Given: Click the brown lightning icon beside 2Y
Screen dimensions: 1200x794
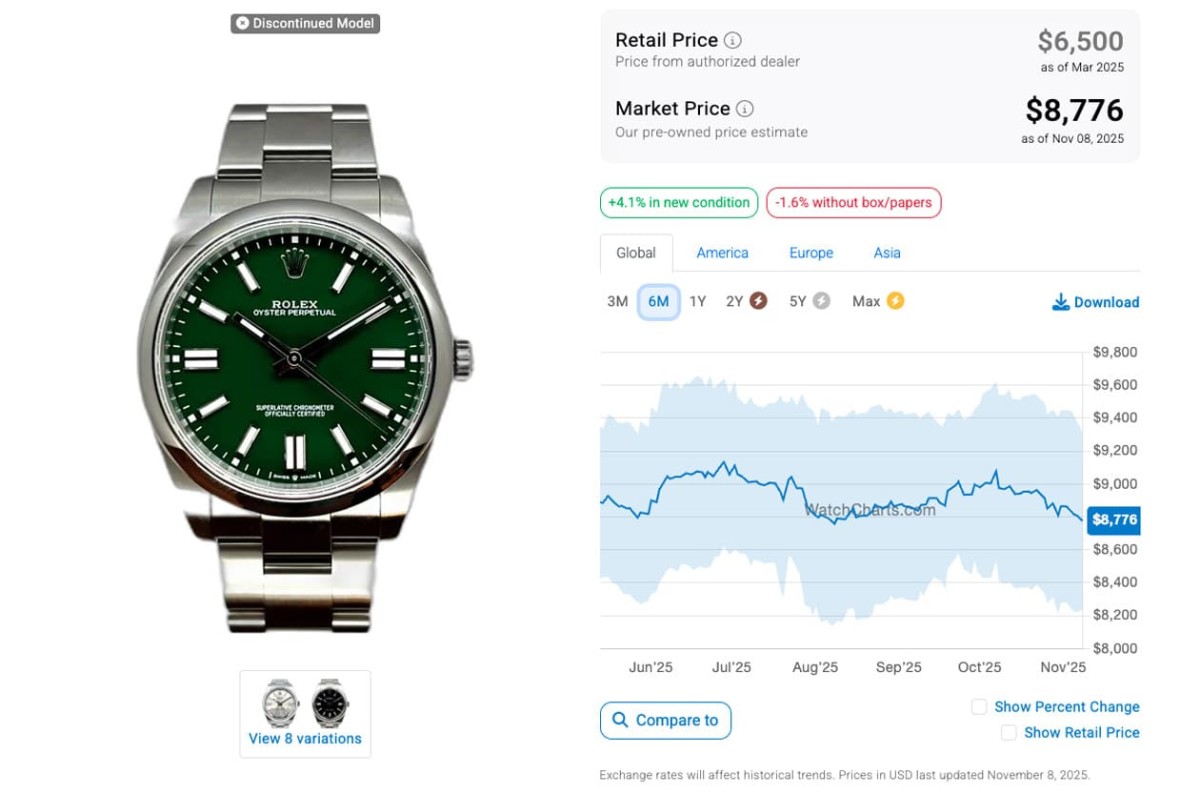Looking at the screenshot, I should (x=759, y=301).
